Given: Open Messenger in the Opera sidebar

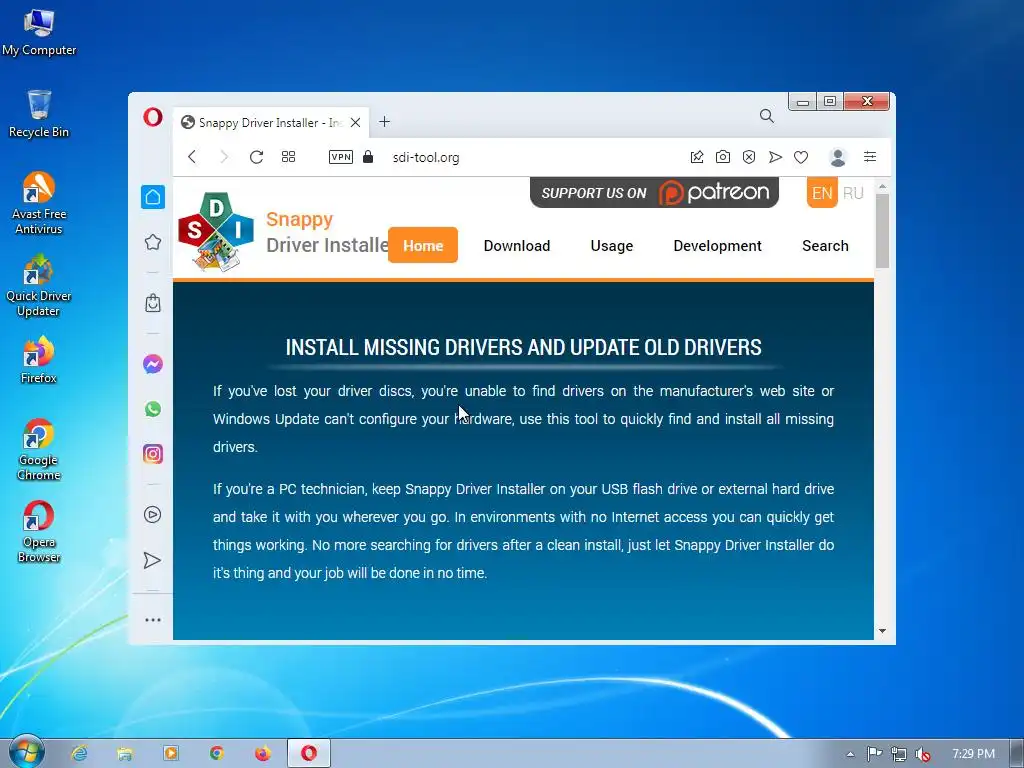Looking at the screenshot, I should 153,364.
